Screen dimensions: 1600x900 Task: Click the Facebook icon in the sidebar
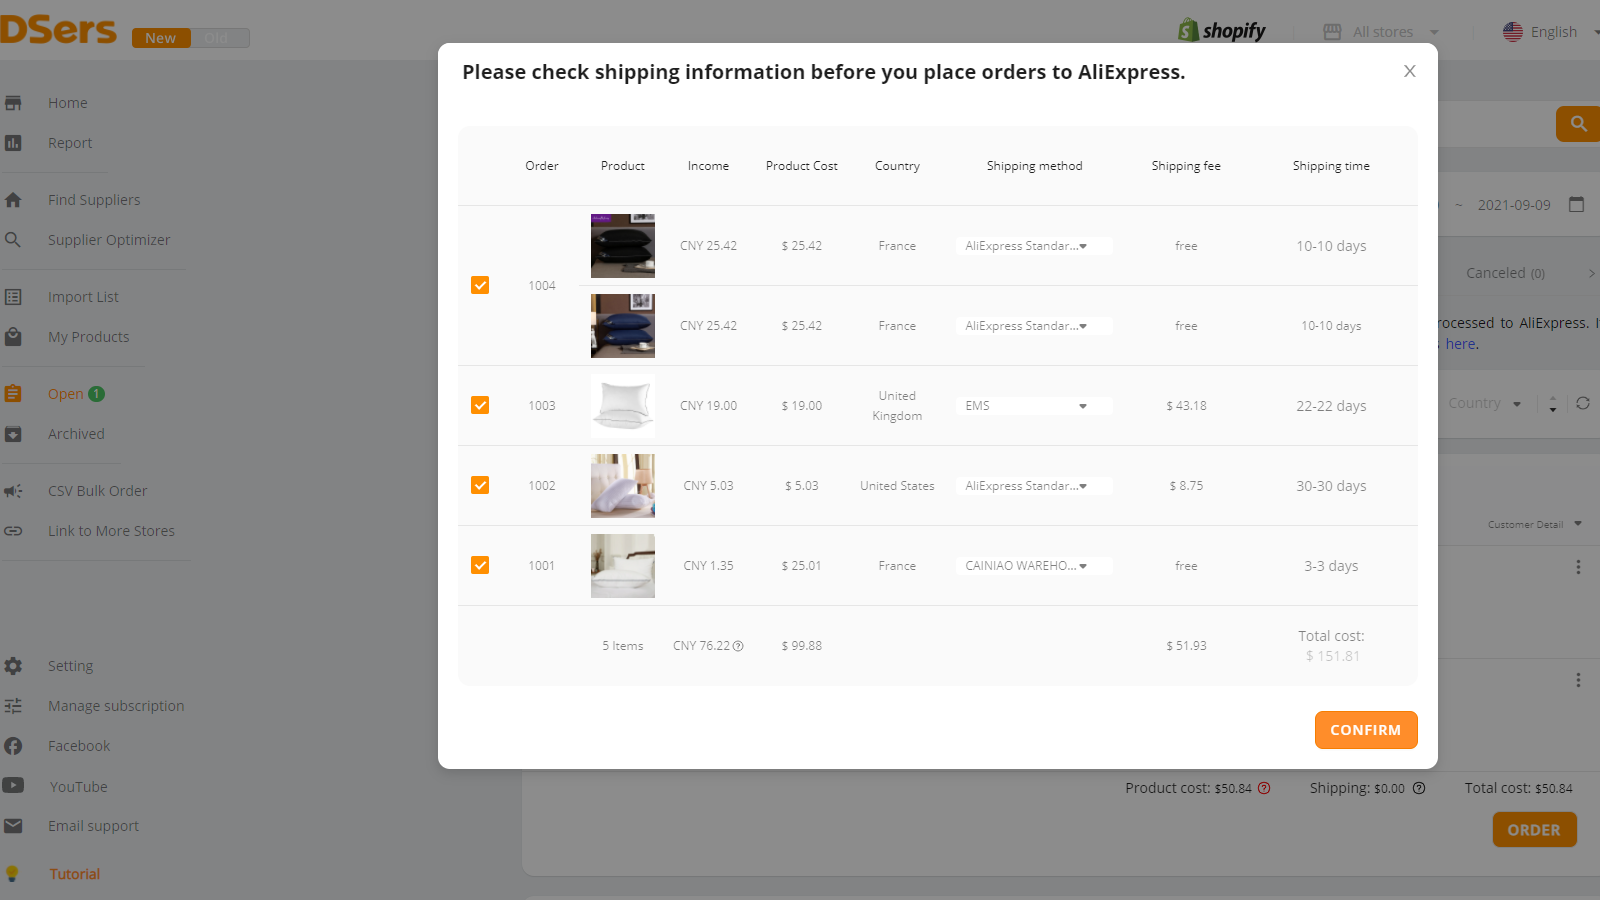click(14, 745)
